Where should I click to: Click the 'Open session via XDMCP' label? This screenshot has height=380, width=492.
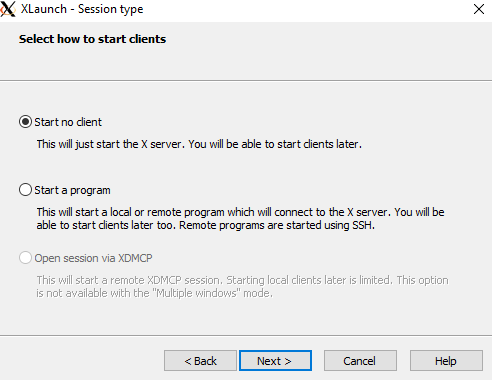pyautogui.click(x=93, y=258)
